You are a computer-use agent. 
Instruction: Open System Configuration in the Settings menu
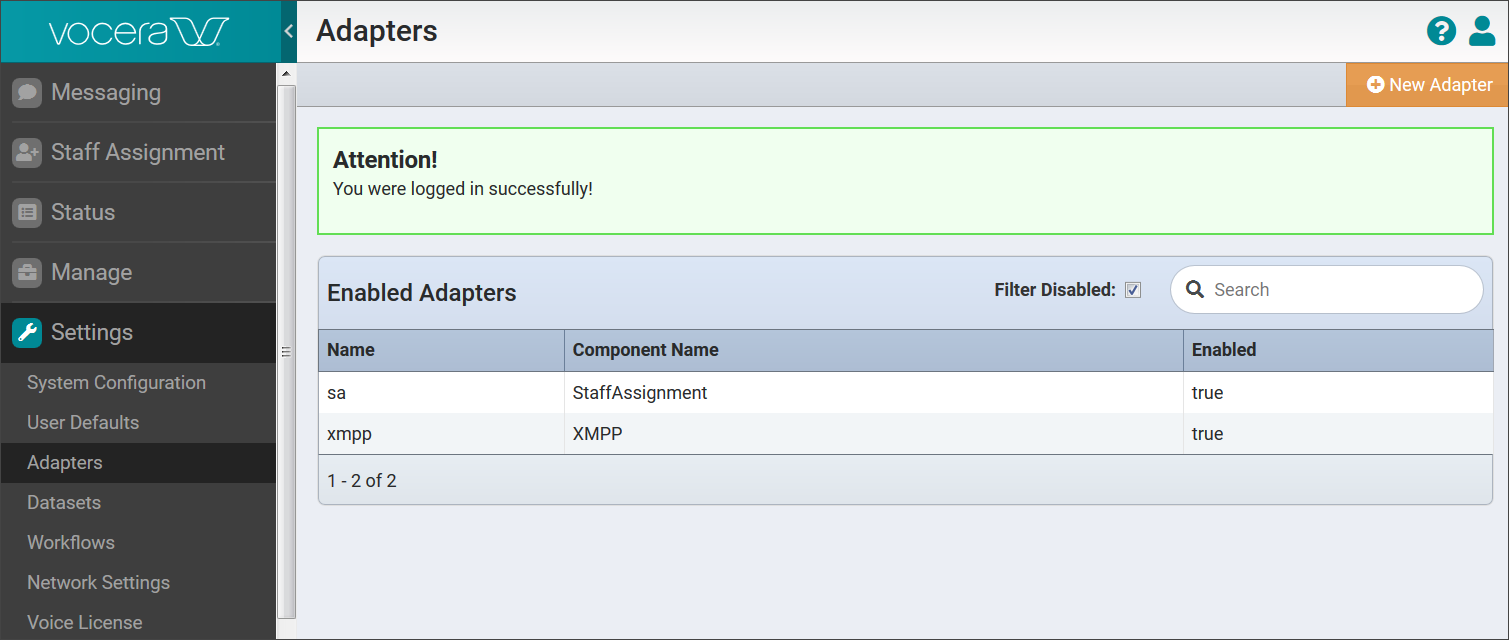point(116,383)
